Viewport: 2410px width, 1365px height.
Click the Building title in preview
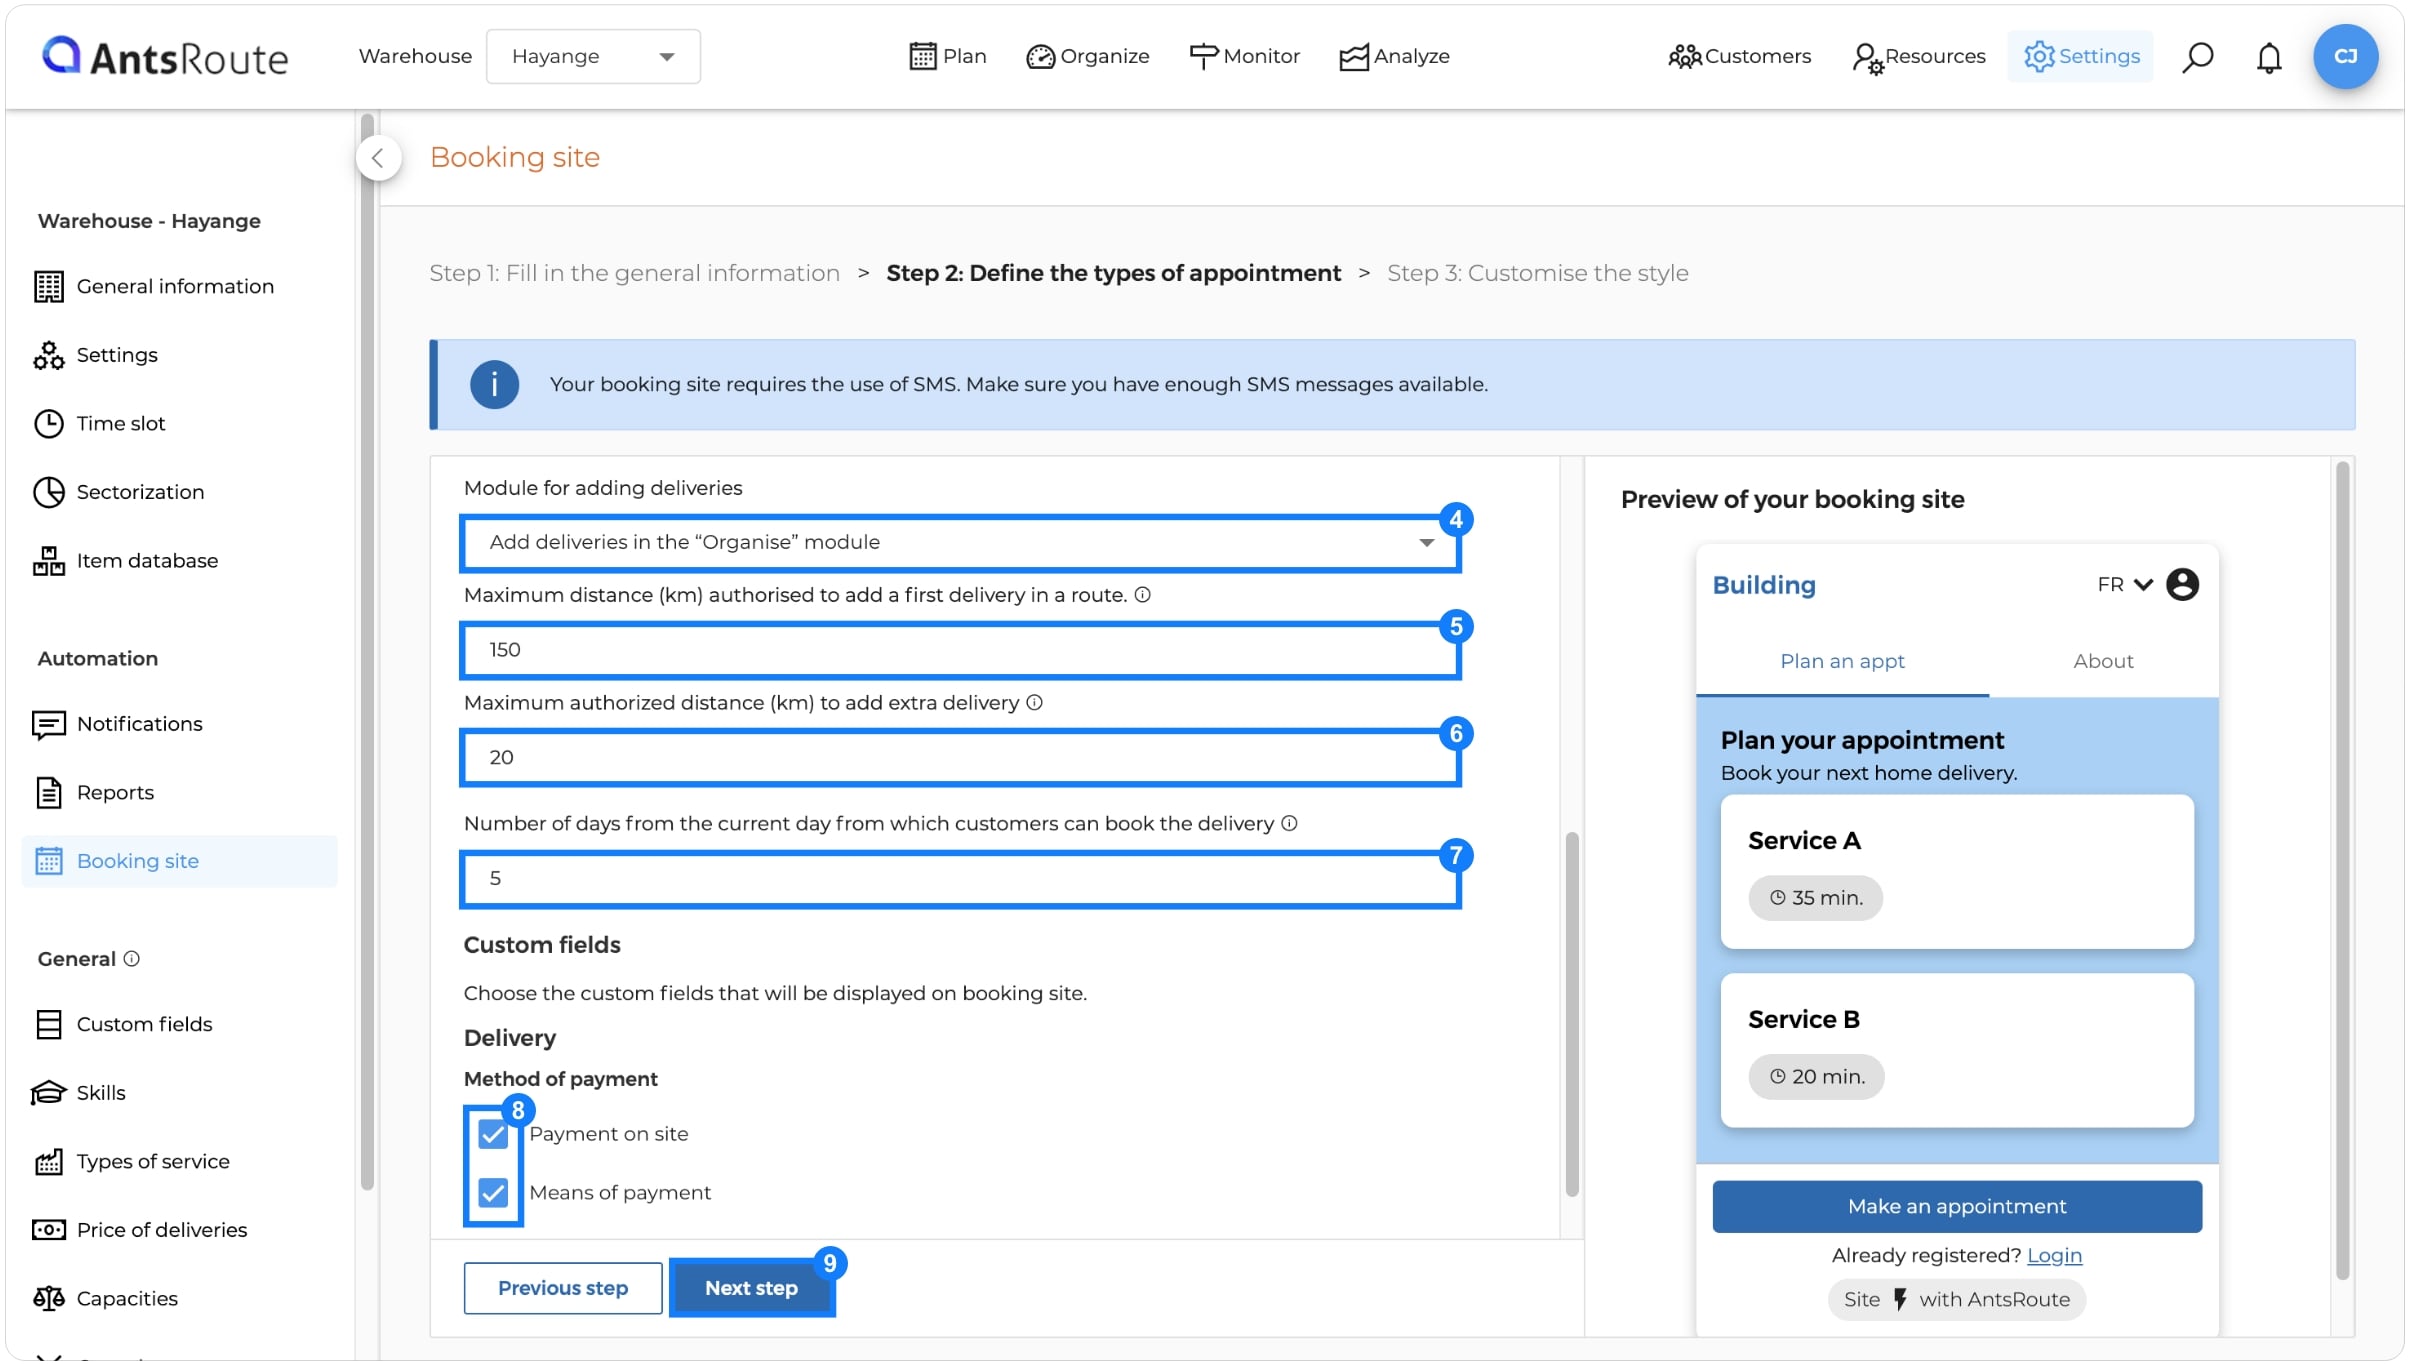pyautogui.click(x=1764, y=586)
